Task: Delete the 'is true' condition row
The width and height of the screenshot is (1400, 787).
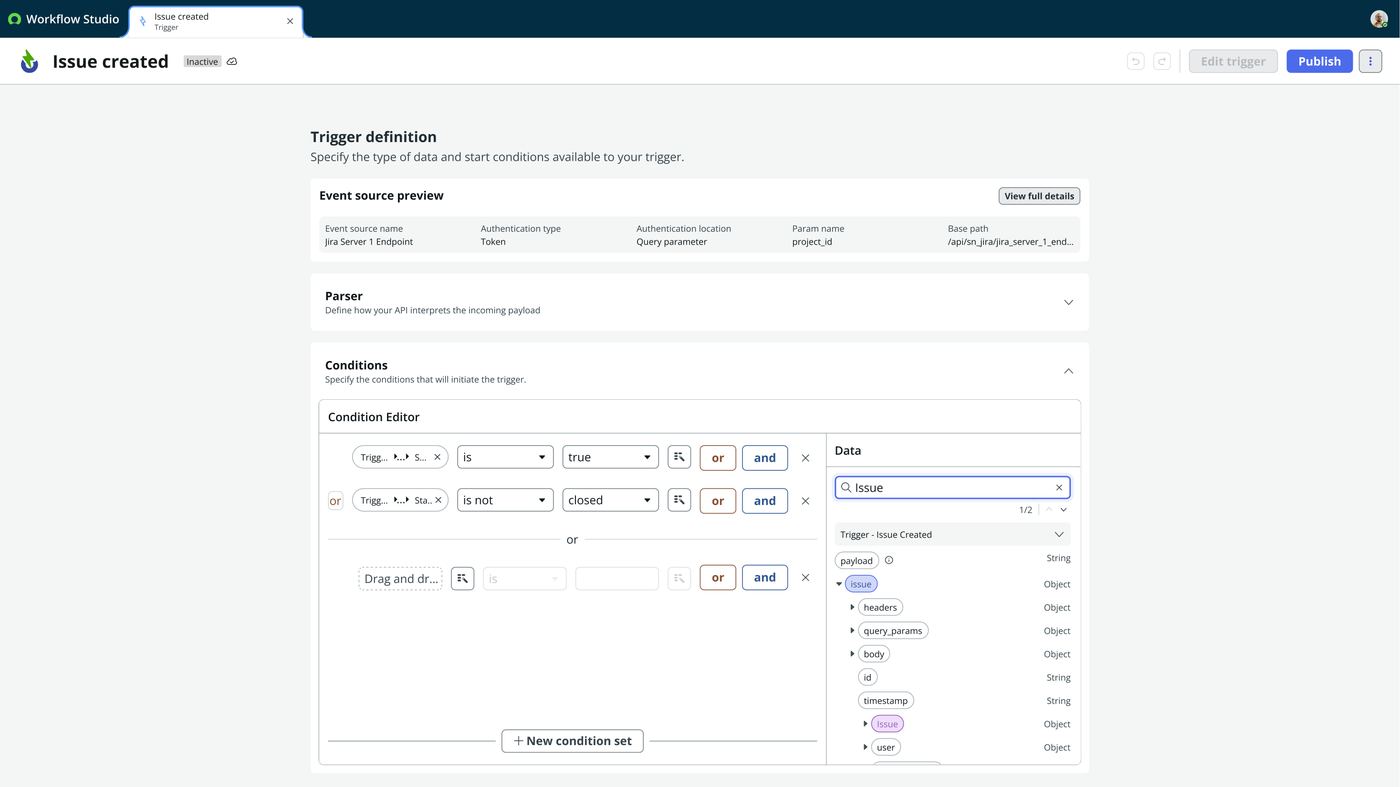Action: pos(805,458)
